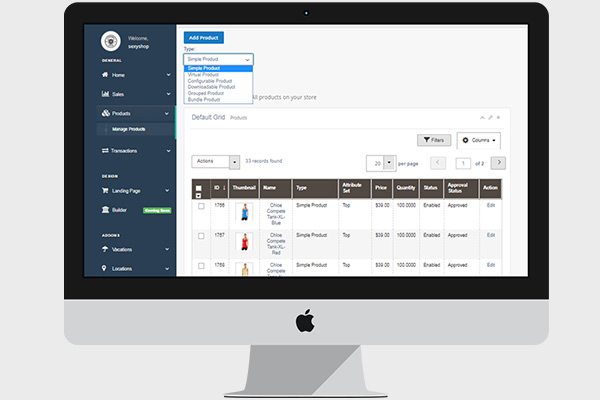Image resolution: width=600 pixels, height=400 pixels.
Task: Toggle the select-all checkbox in table header
Action: point(199,188)
